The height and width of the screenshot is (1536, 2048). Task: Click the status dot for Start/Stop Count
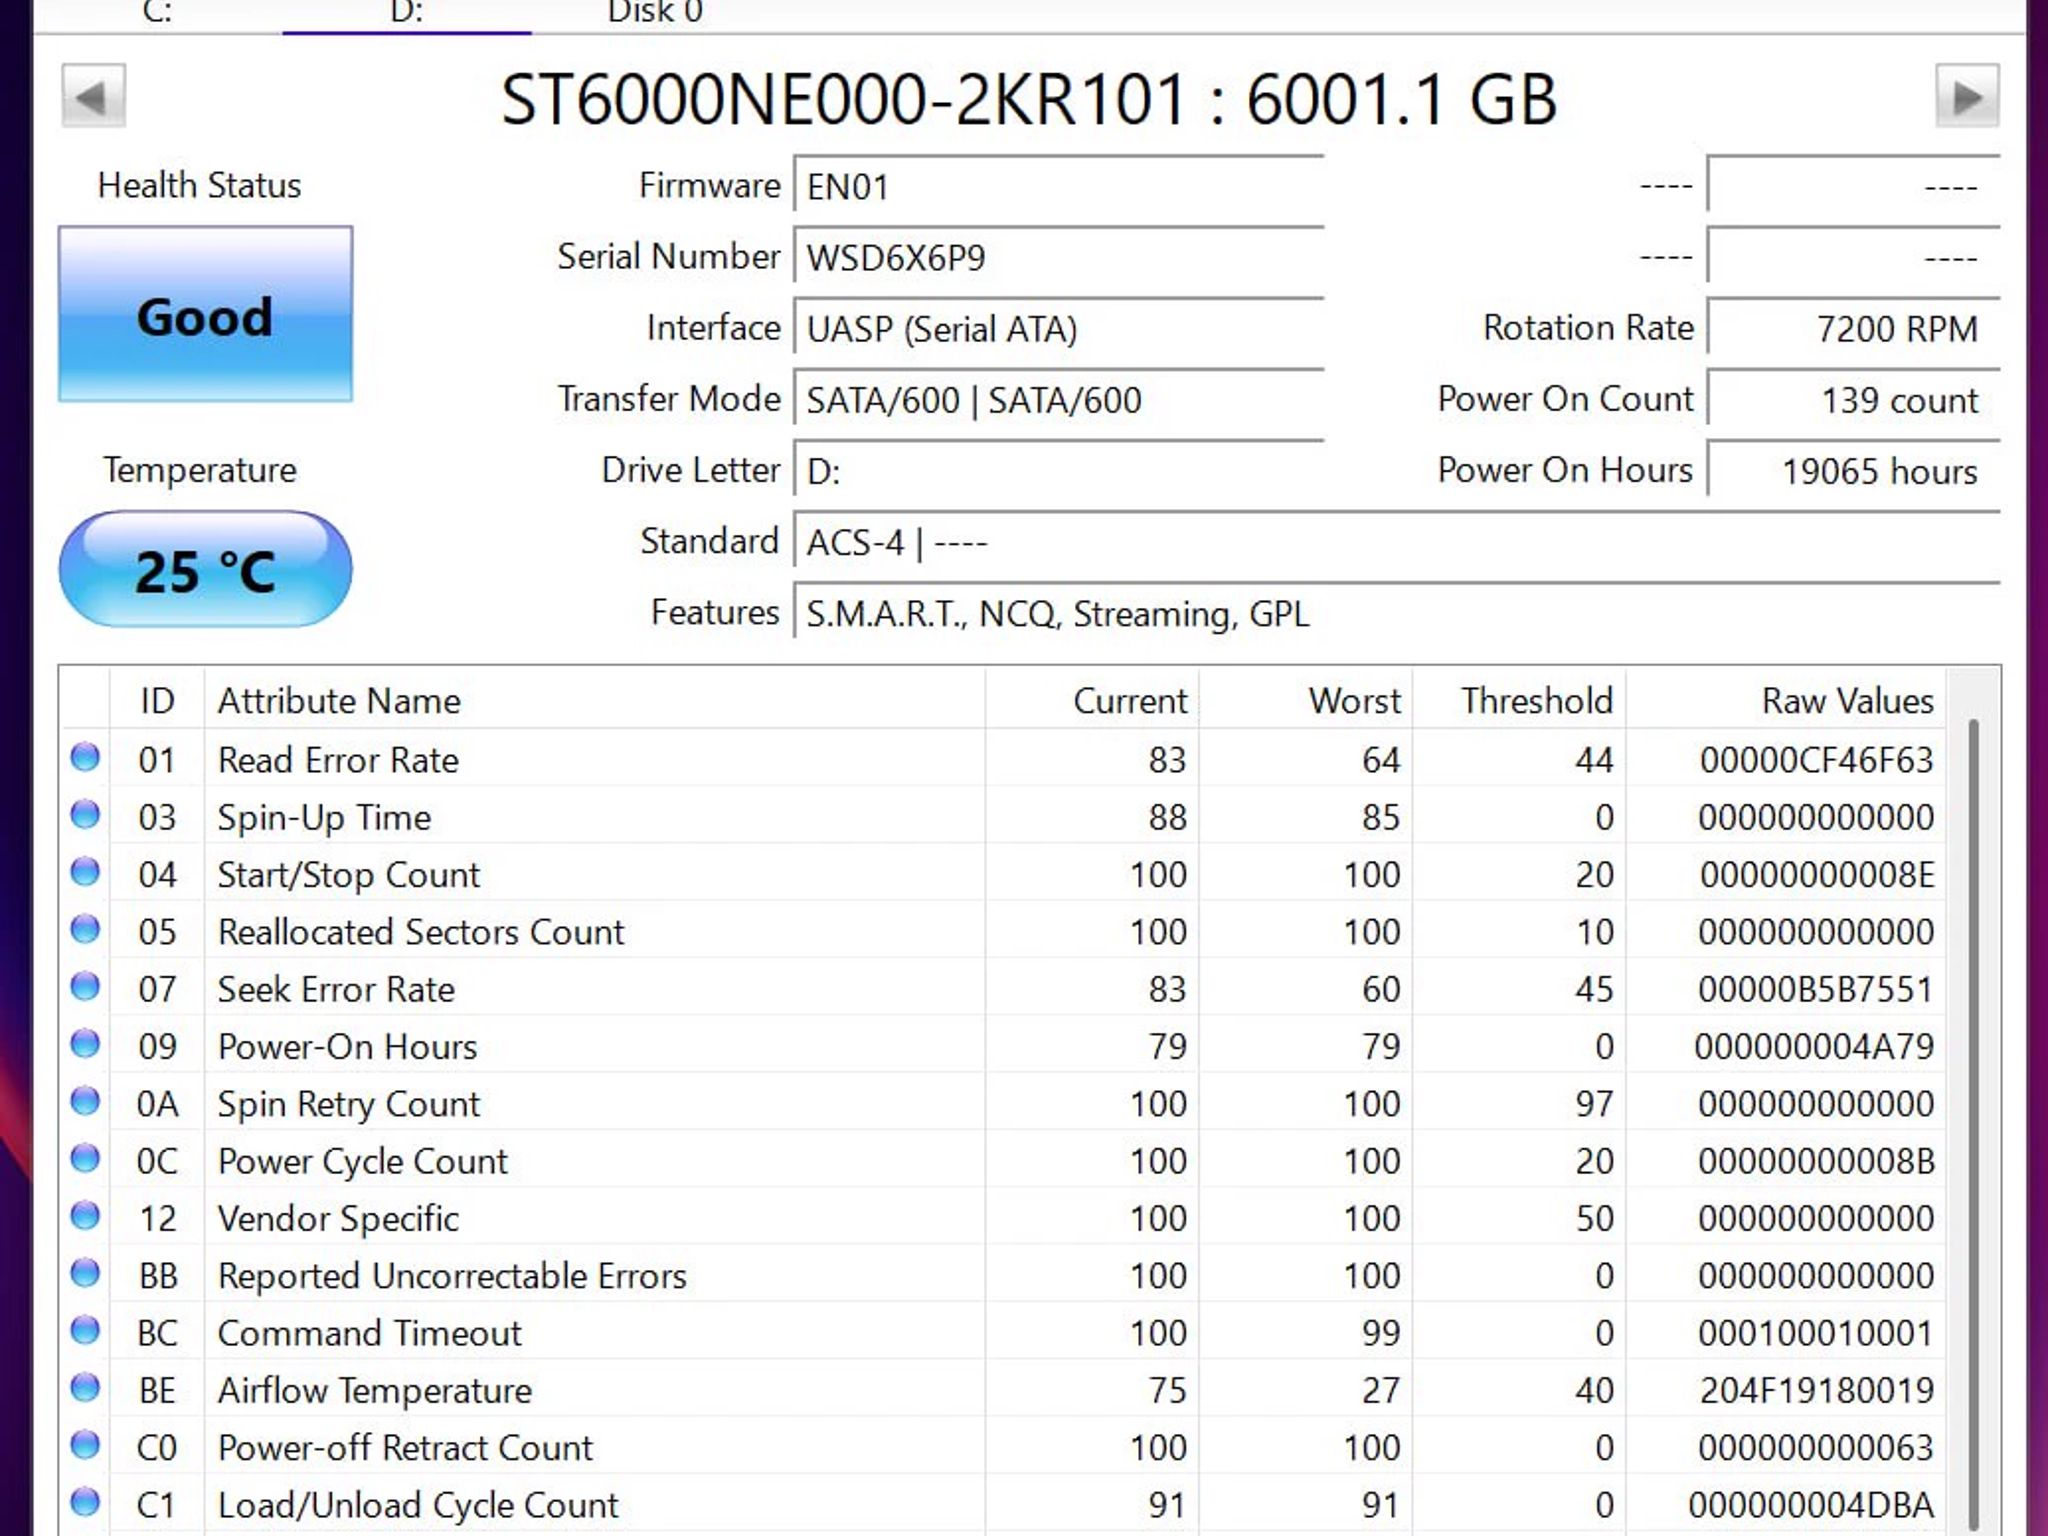pos(85,872)
